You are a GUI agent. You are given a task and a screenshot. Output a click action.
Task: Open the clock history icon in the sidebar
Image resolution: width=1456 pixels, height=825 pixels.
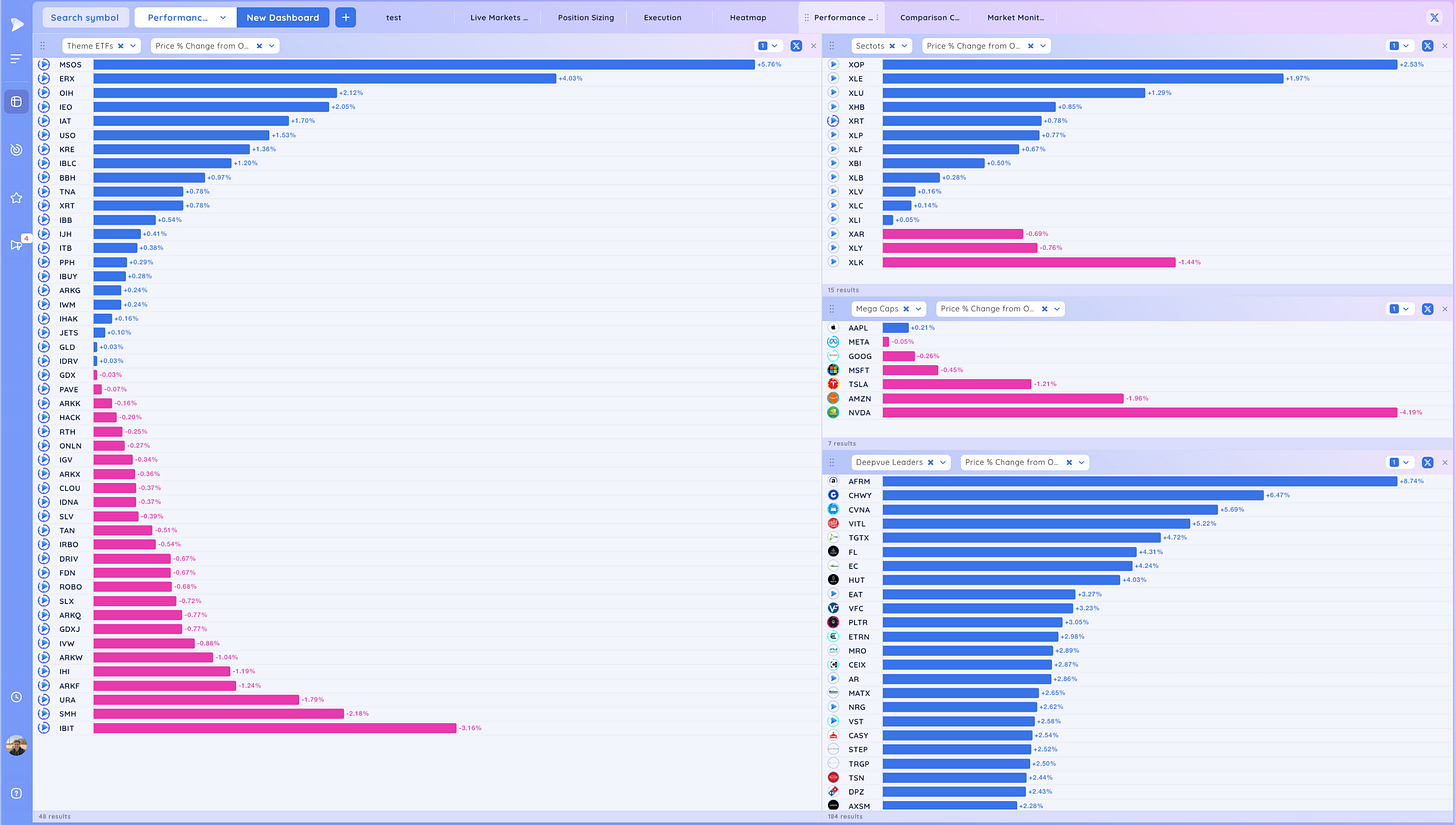(16, 697)
